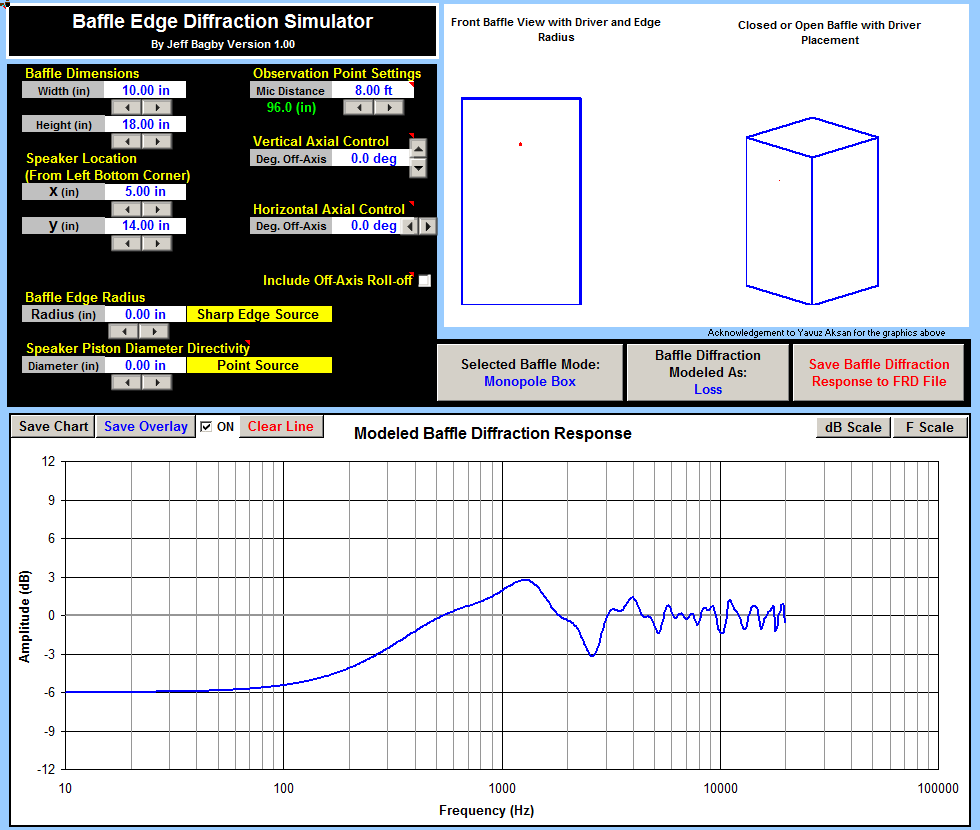
Task: Increase baffle Height using right arrow
Action: pyautogui.click(x=155, y=141)
